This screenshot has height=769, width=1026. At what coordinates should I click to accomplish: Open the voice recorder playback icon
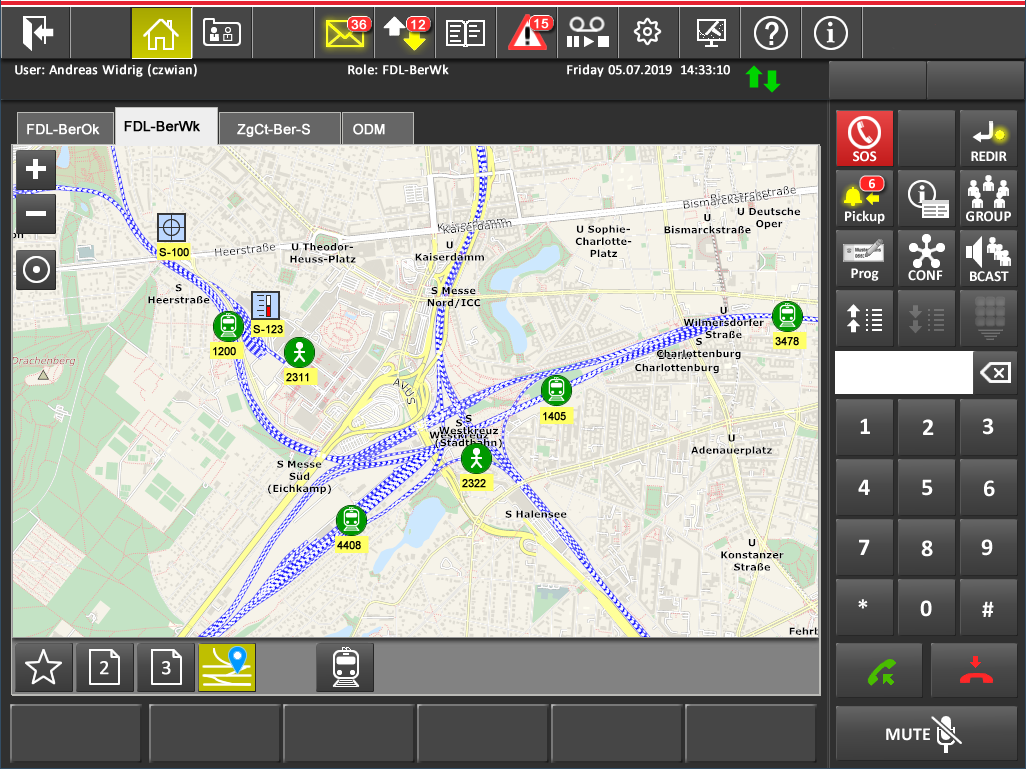click(x=587, y=33)
